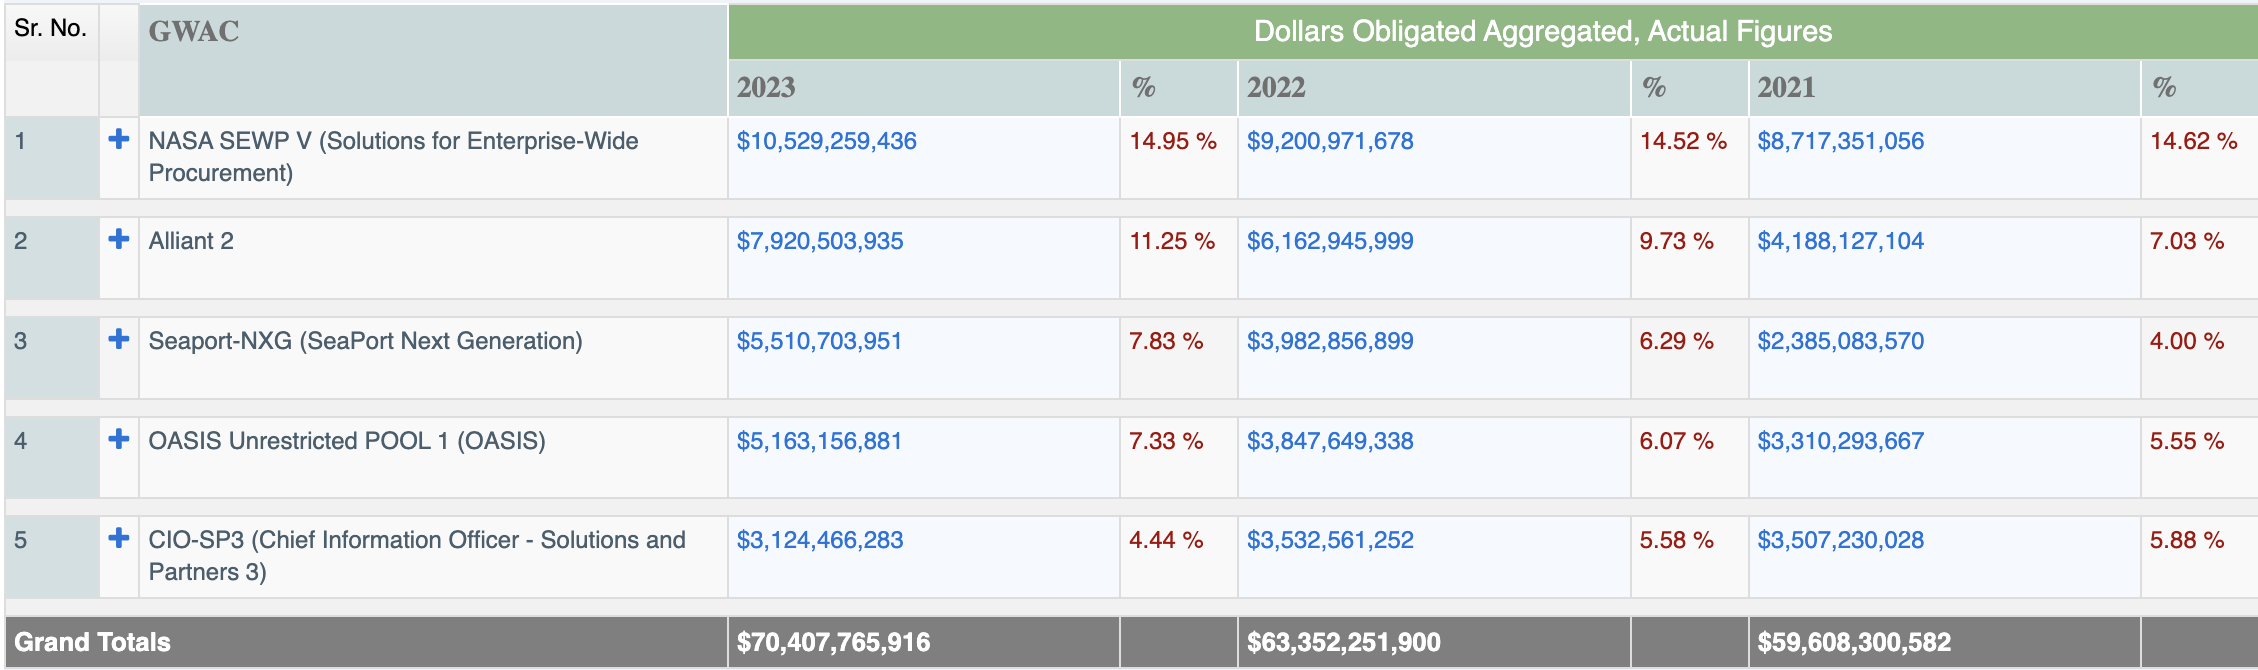Viewport: 2258px width, 670px height.
Task: Select the 14.95 % NASA SEWP percentage
Action: coord(1172,141)
